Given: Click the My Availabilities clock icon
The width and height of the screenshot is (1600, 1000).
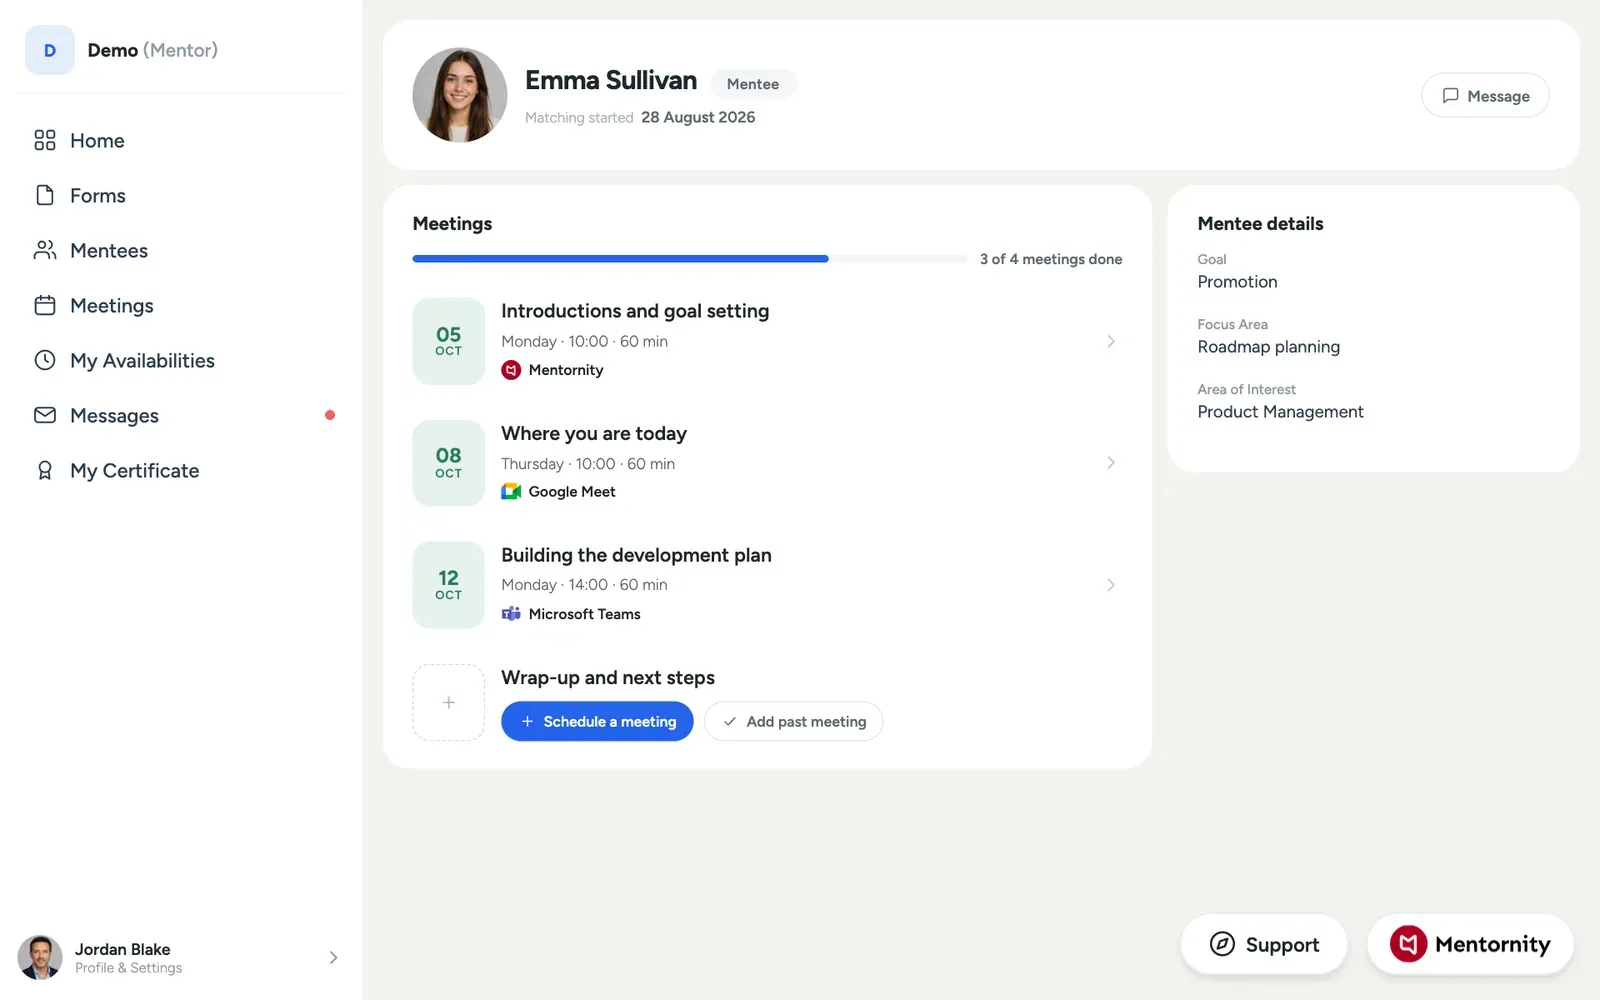Looking at the screenshot, I should [x=45, y=360].
